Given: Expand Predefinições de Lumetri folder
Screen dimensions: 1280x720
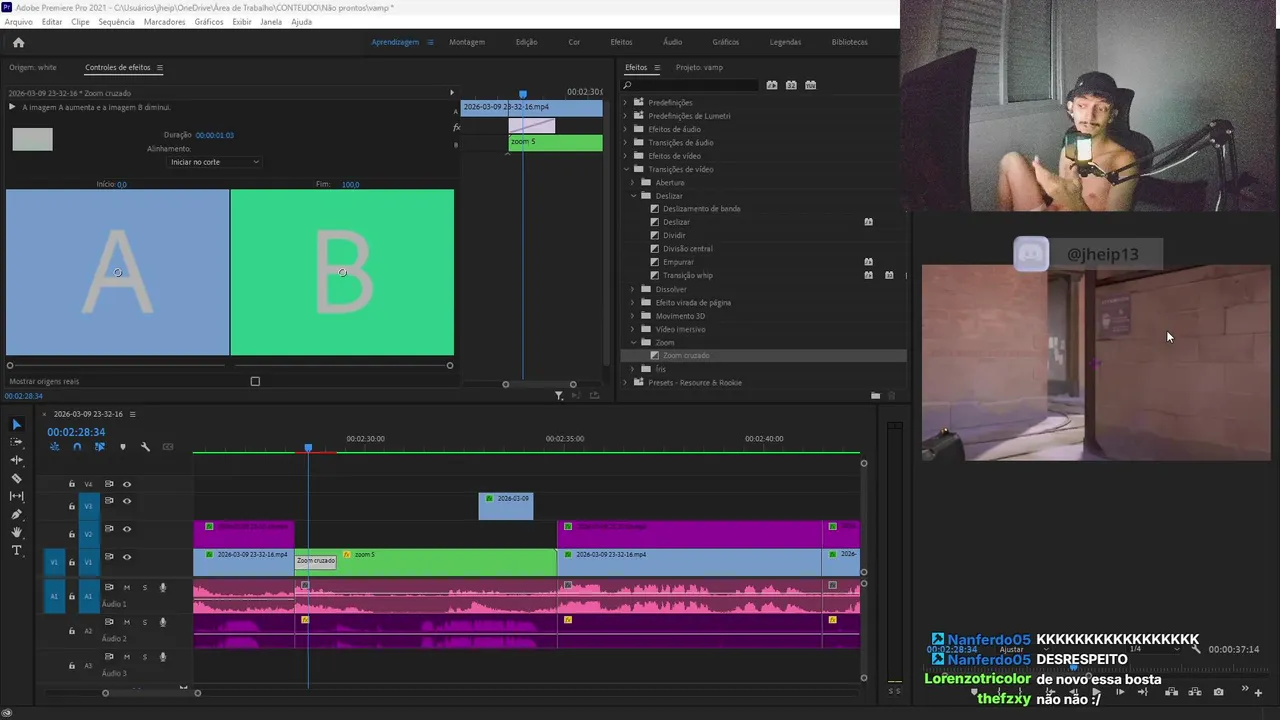Looking at the screenshot, I should coord(626,116).
